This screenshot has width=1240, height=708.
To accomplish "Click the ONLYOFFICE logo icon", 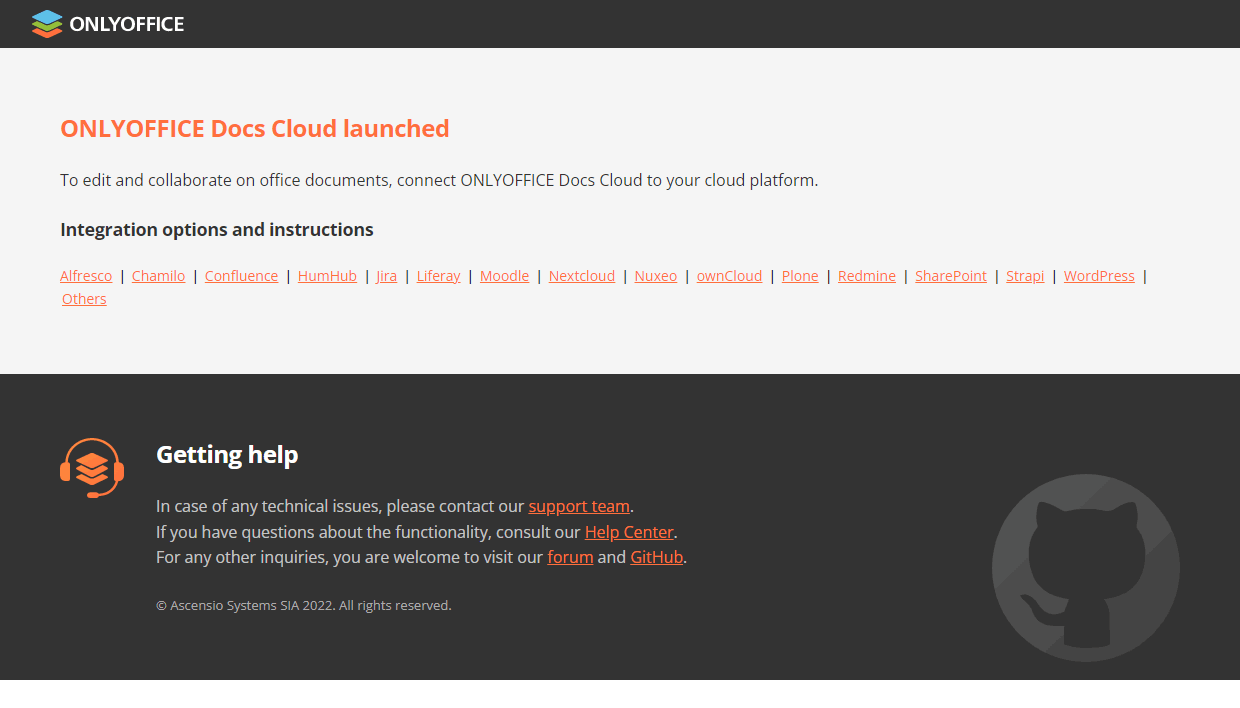I will click(46, 23).
